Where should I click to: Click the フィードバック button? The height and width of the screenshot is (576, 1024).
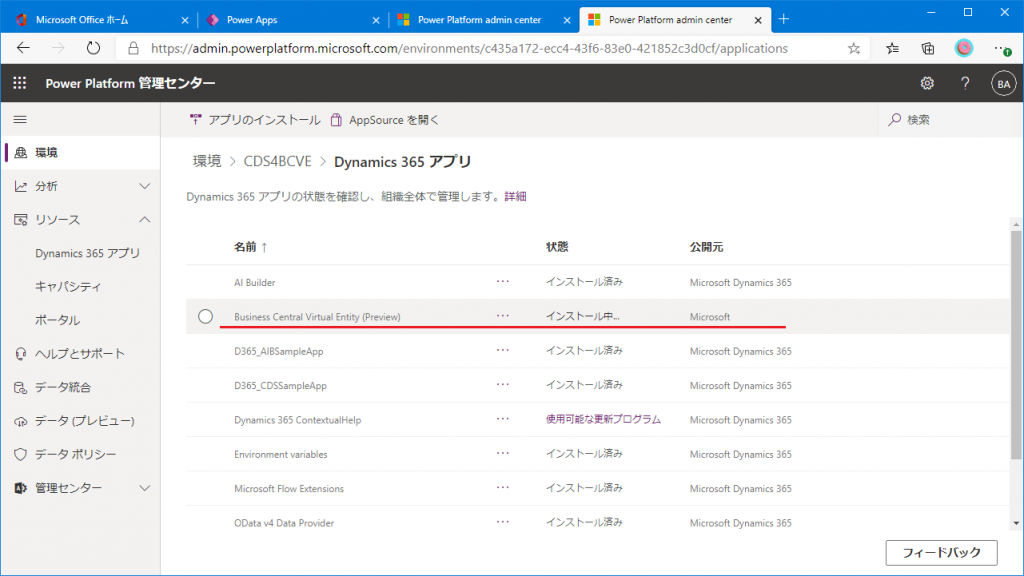pyautogui.click(x=941, y=552)
